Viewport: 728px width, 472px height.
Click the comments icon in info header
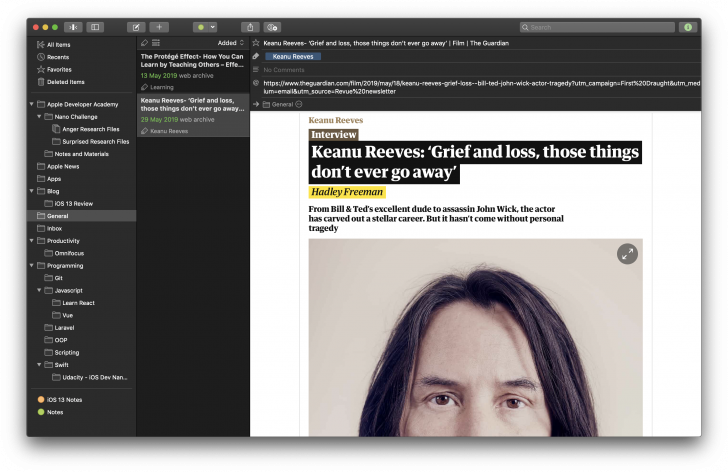click(x=256, y=70)
